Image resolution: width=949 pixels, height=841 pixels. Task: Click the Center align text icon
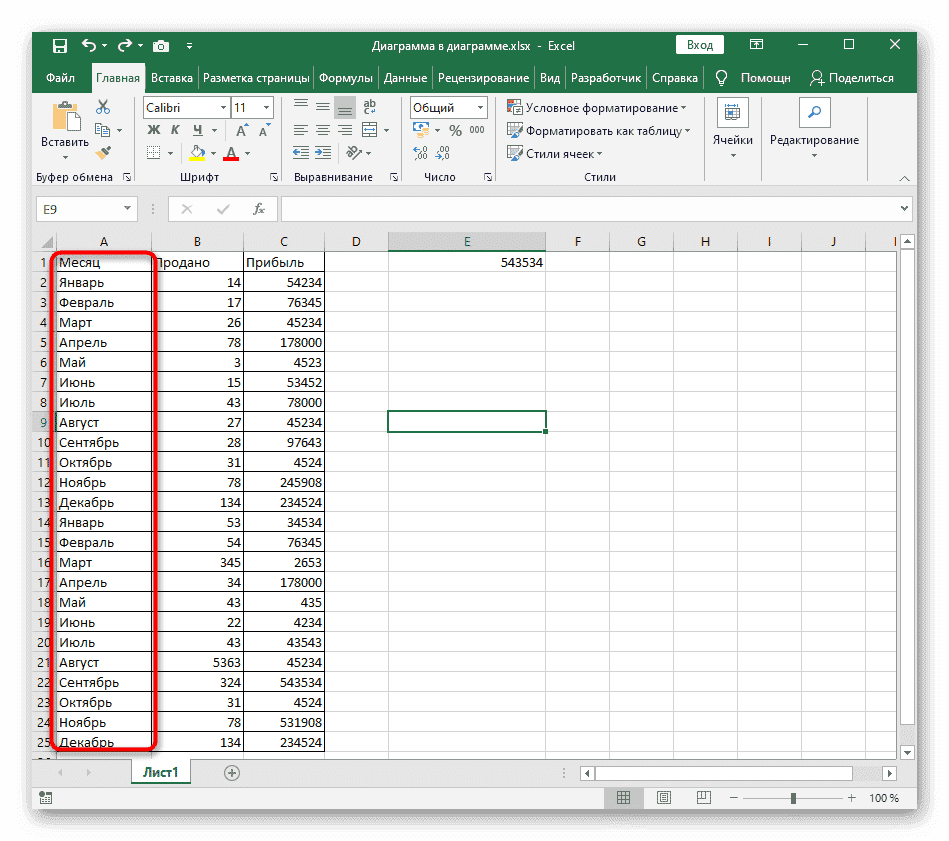[323, 131]
